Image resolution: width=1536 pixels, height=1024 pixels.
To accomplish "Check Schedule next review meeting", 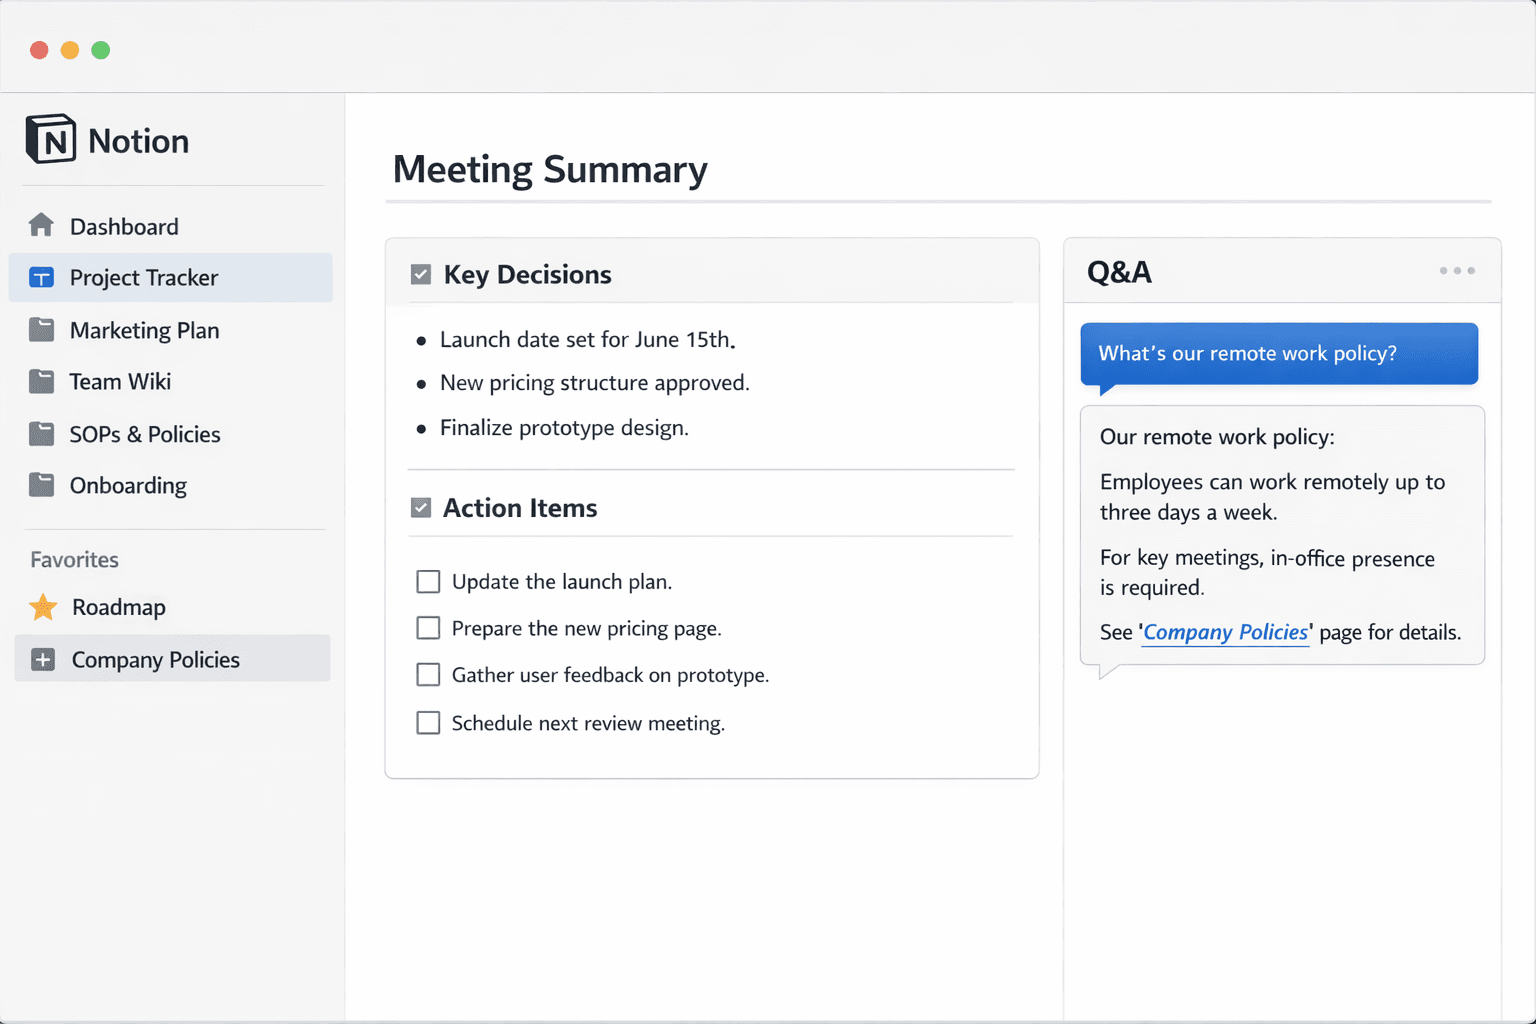I will pyautogui.click(x=428, y=722).
